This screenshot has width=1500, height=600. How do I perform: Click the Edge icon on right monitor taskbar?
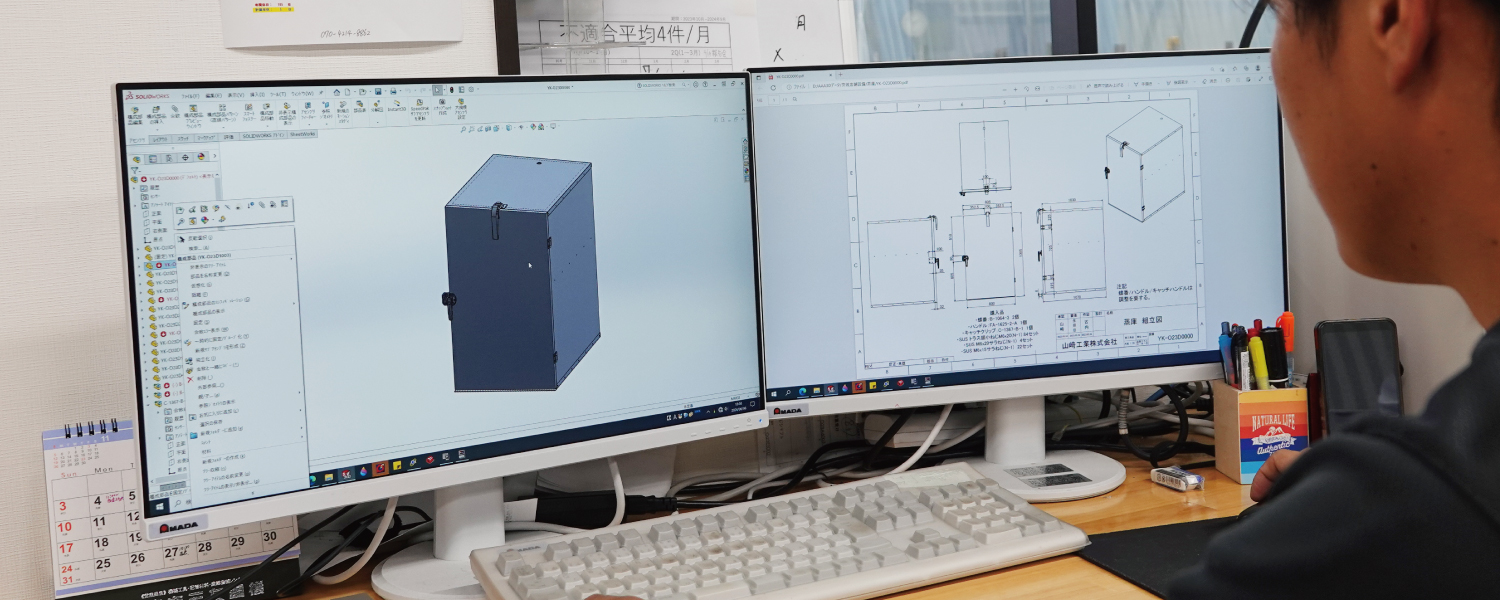point(802,392)
